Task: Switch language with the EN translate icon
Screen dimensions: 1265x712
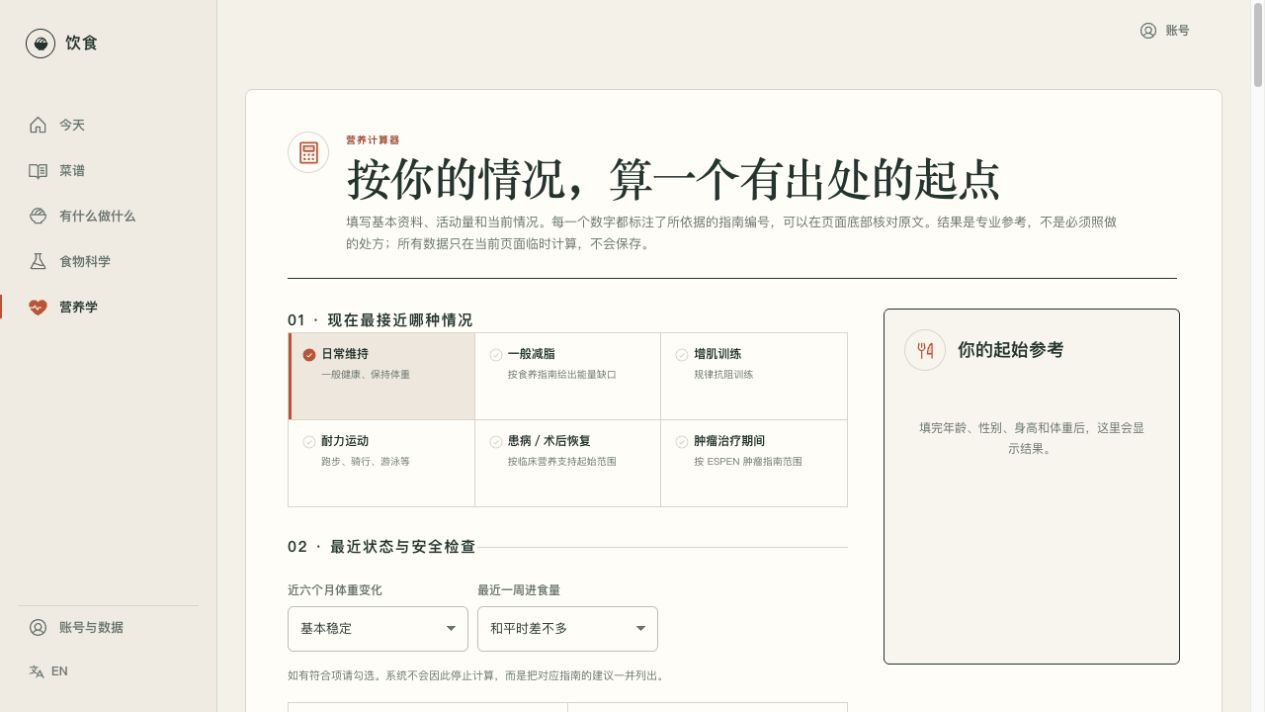Action: [x=37, y=671]
